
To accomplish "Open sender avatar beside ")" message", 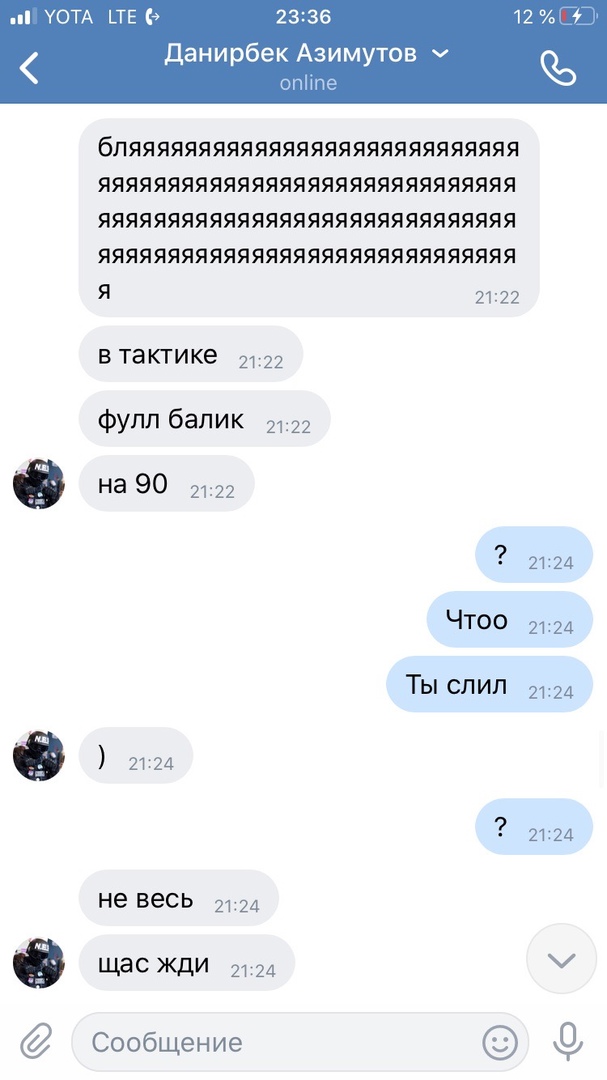I will (39, 756).
